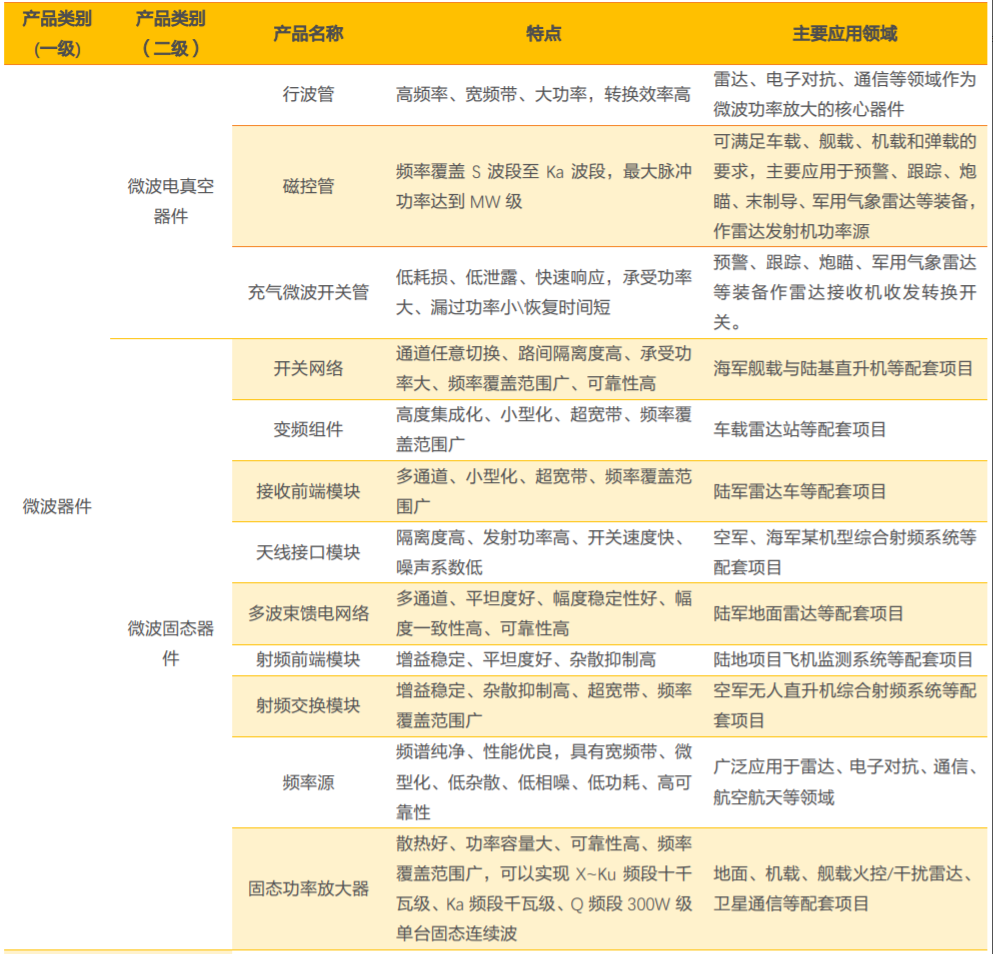The image size is (993, 954).
Task: Select feature text 通道任意切换、路间隔离度高
Action: (509, 353)
